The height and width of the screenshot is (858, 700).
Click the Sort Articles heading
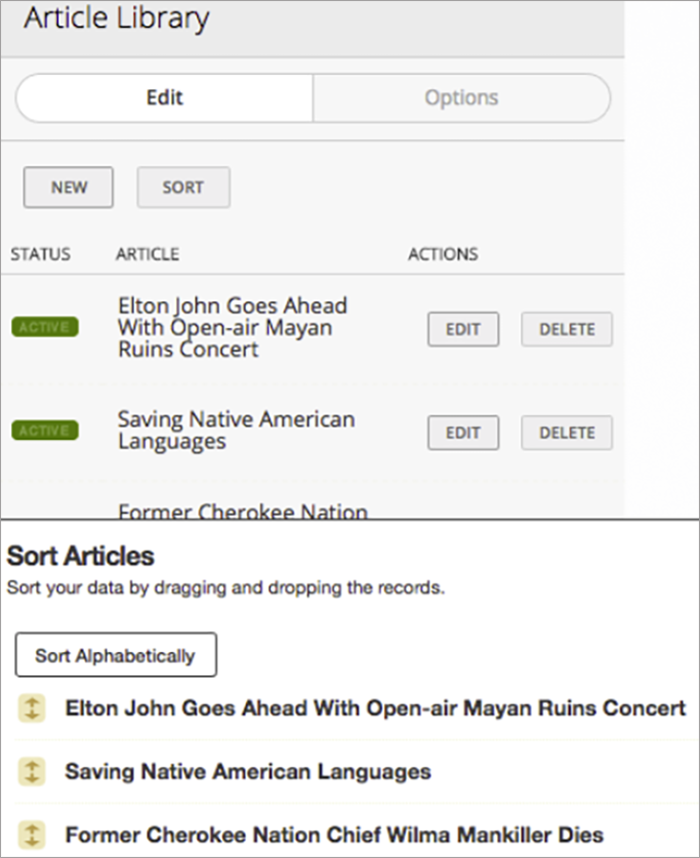[80, 556]
